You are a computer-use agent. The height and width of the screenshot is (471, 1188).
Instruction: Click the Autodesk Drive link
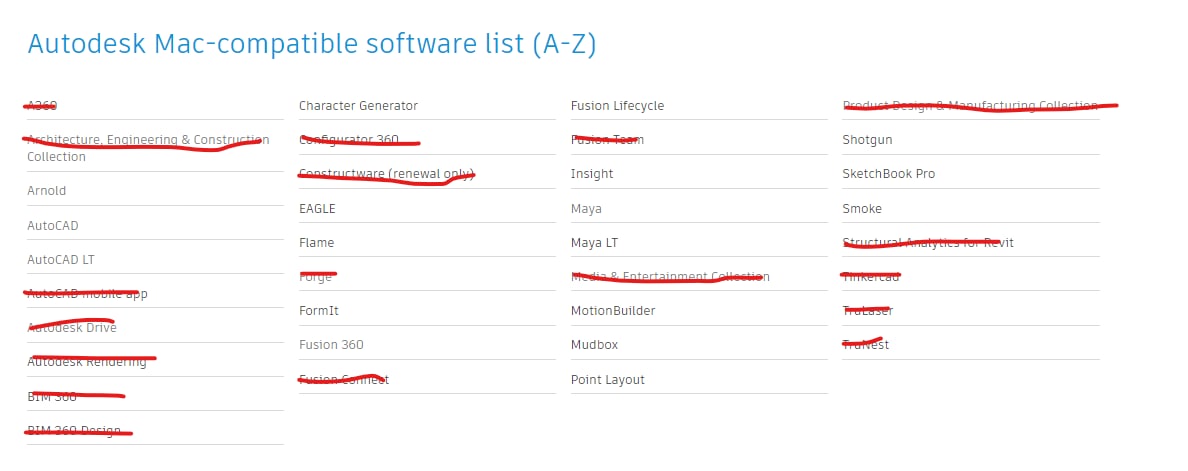tap(72, 328)
